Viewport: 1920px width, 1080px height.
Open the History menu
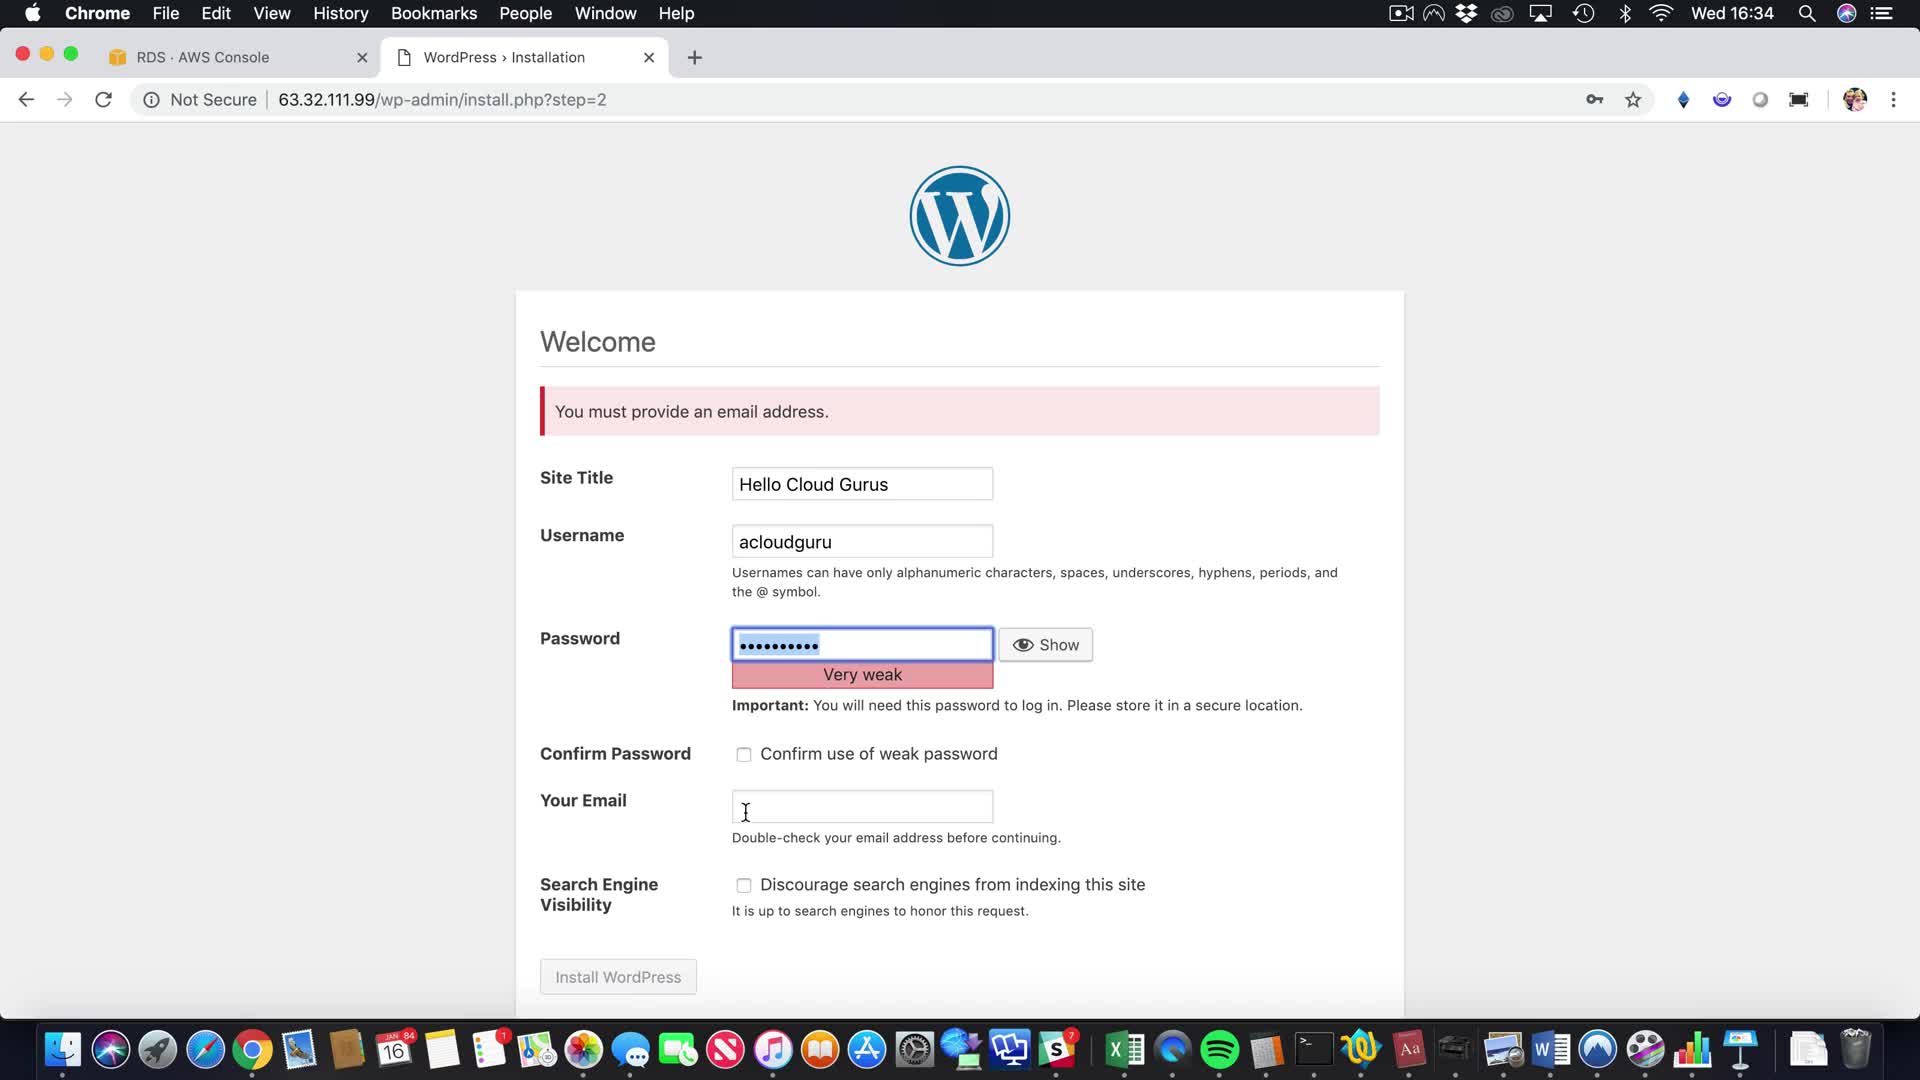[x=340, y=14]
